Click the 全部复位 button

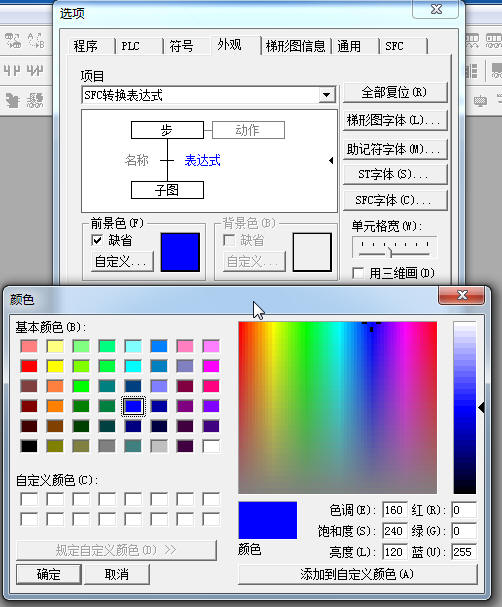(x=394, y=93)
